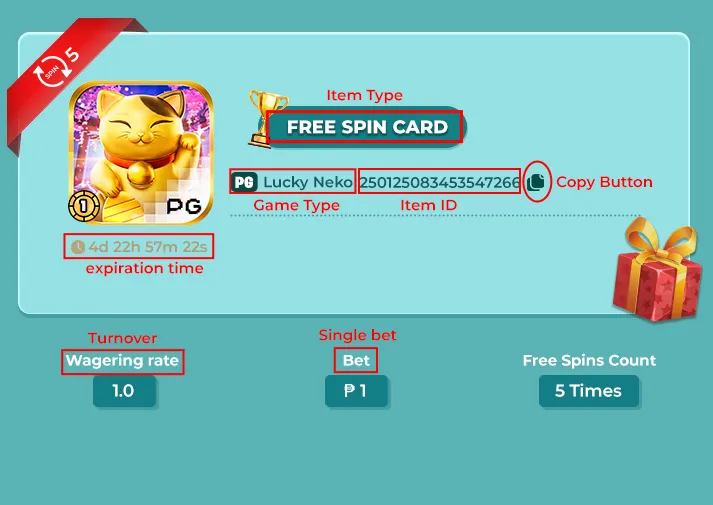Click the clock icon by expiration timer

click(x=78, y=247)
